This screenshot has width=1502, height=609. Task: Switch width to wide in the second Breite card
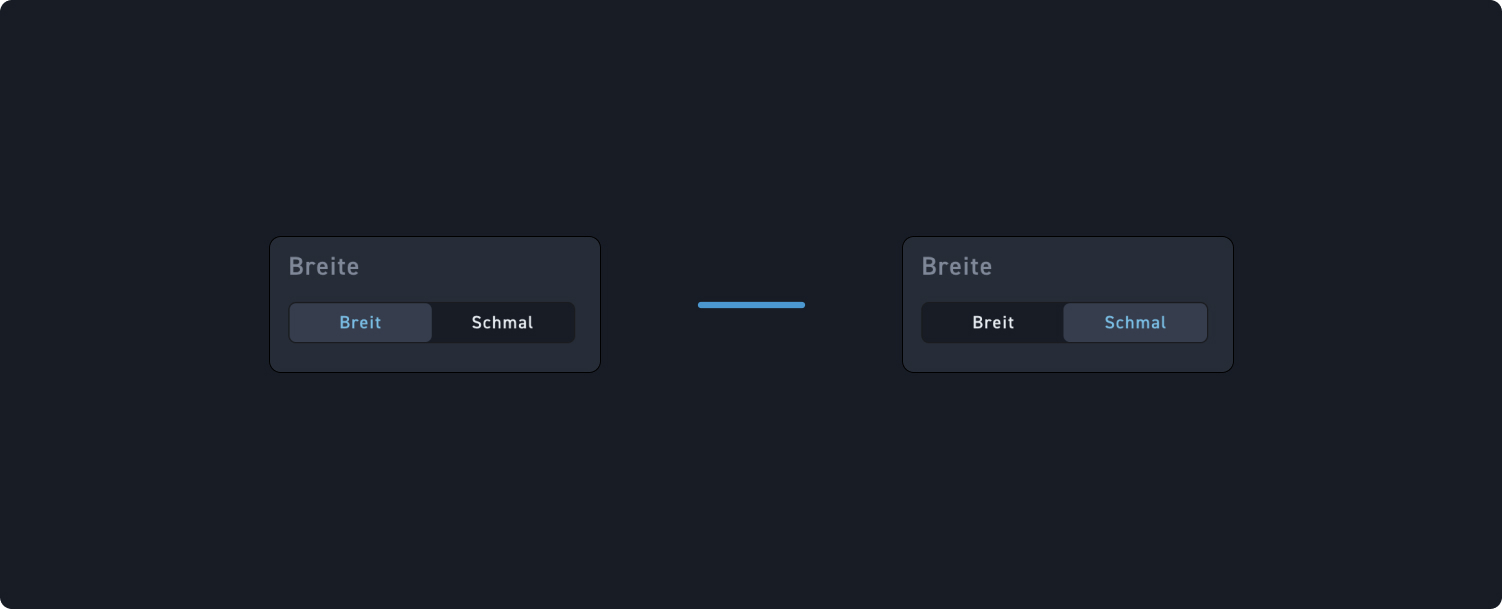pyautogui.click(x=993, y=323)
